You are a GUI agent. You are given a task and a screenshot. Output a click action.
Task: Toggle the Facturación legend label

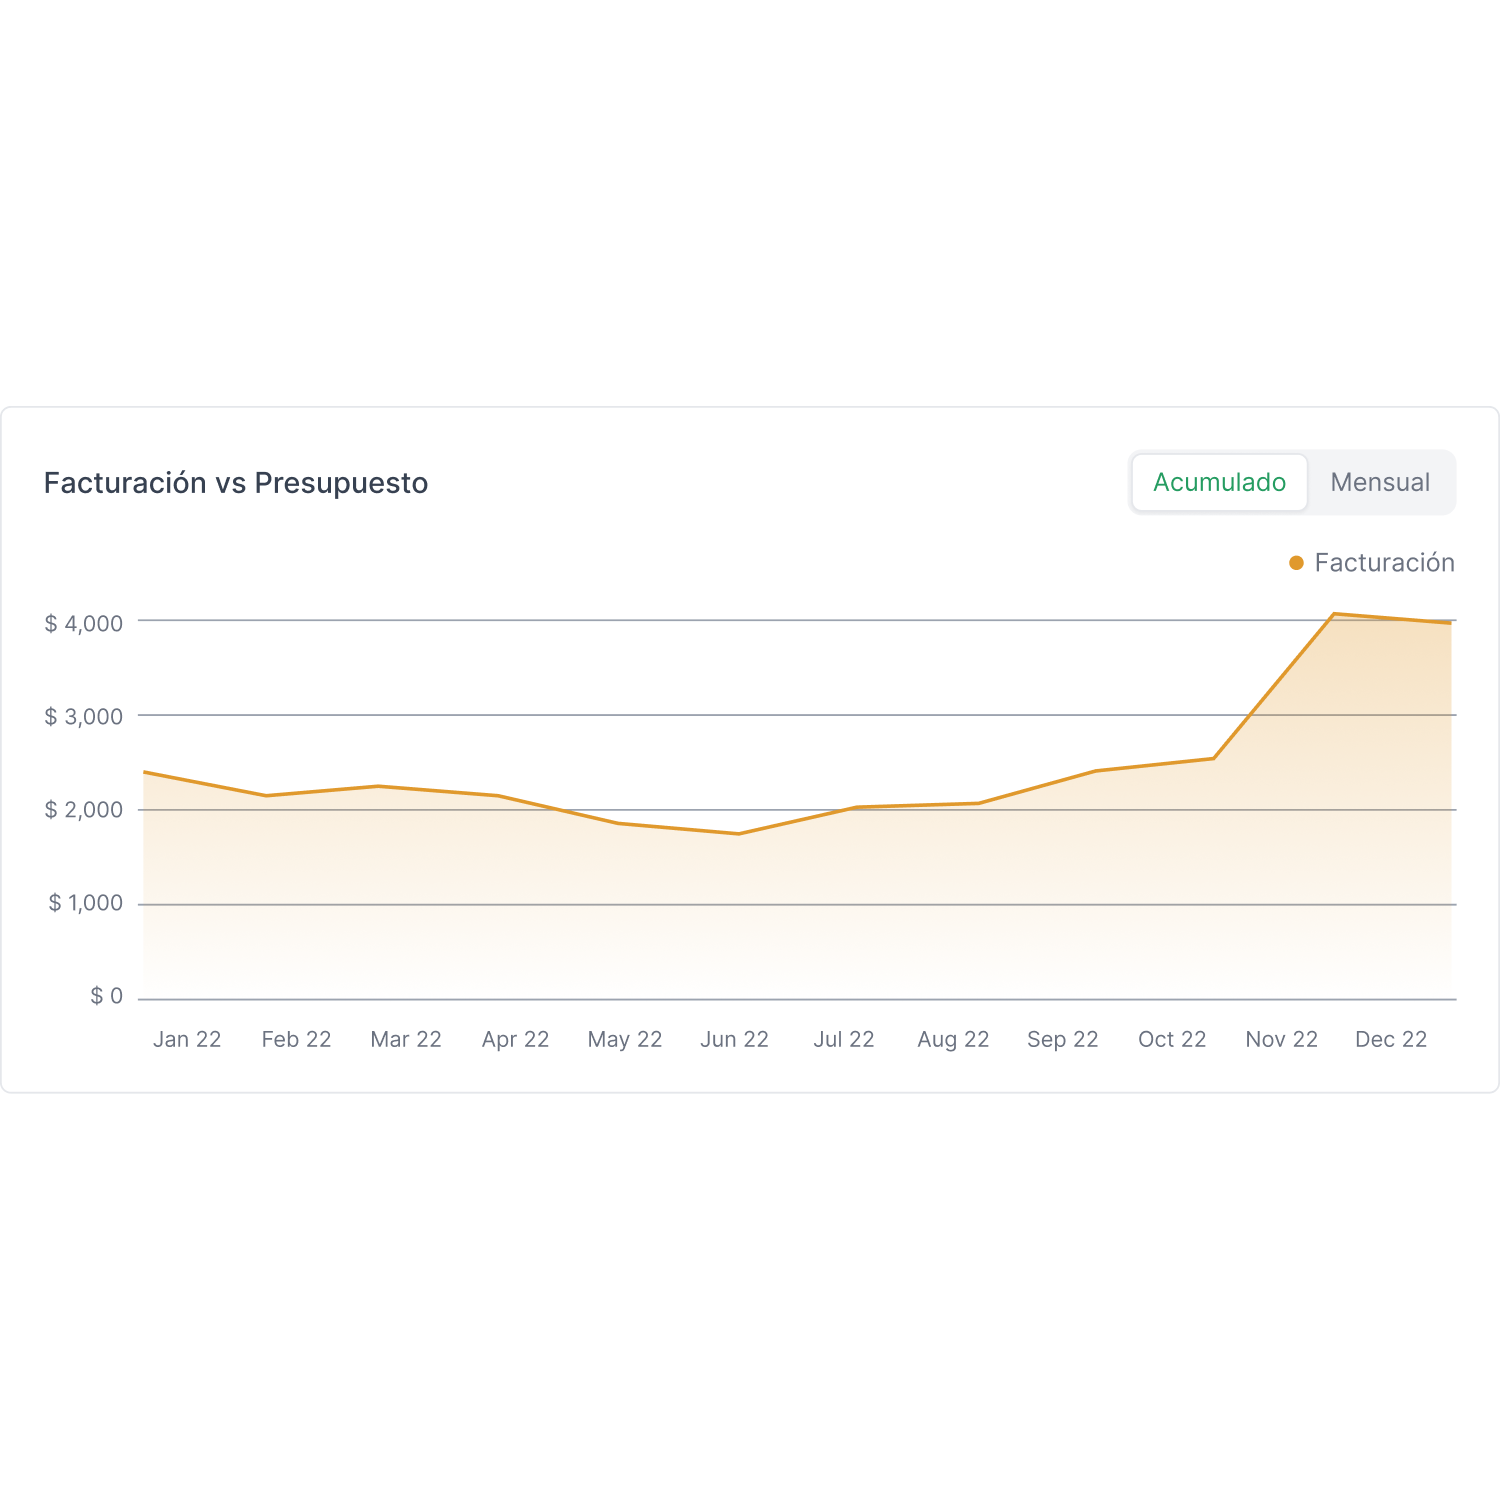(x=1384, y=563)
